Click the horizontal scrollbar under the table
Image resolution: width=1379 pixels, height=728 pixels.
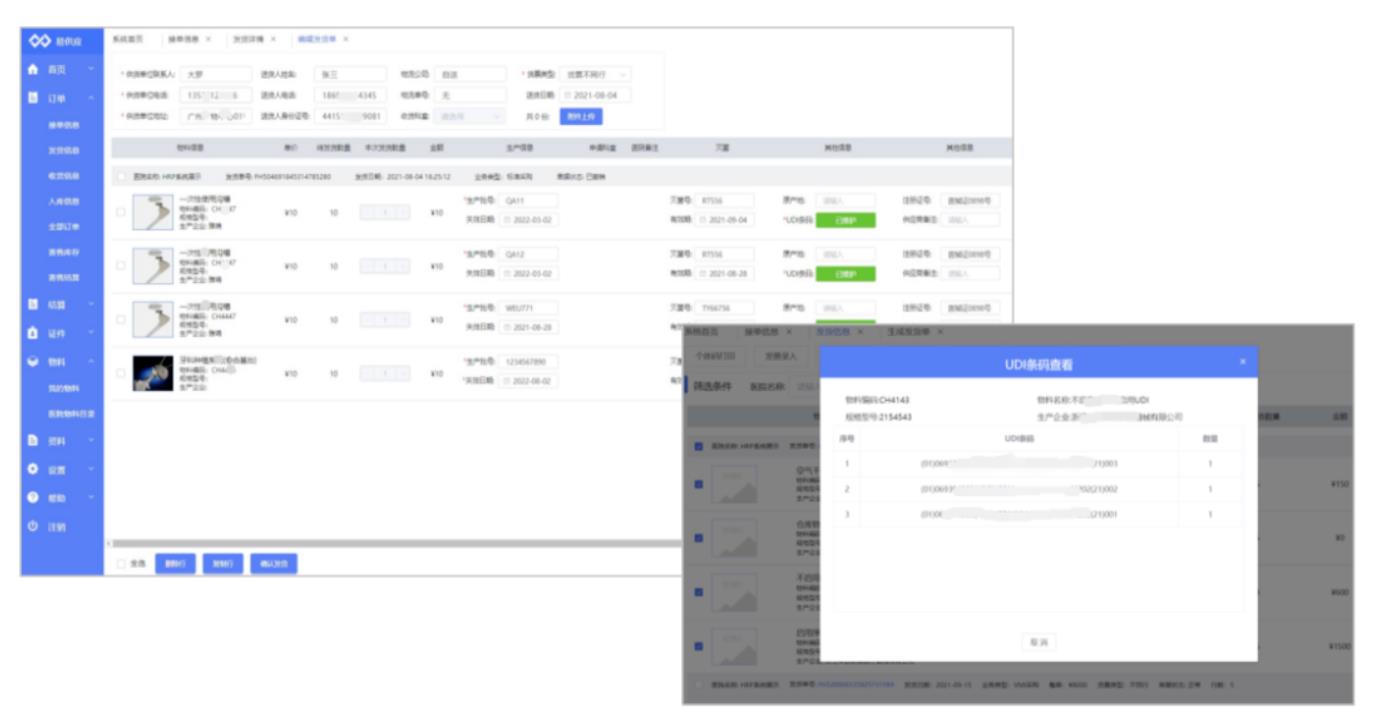pos(400,544)
